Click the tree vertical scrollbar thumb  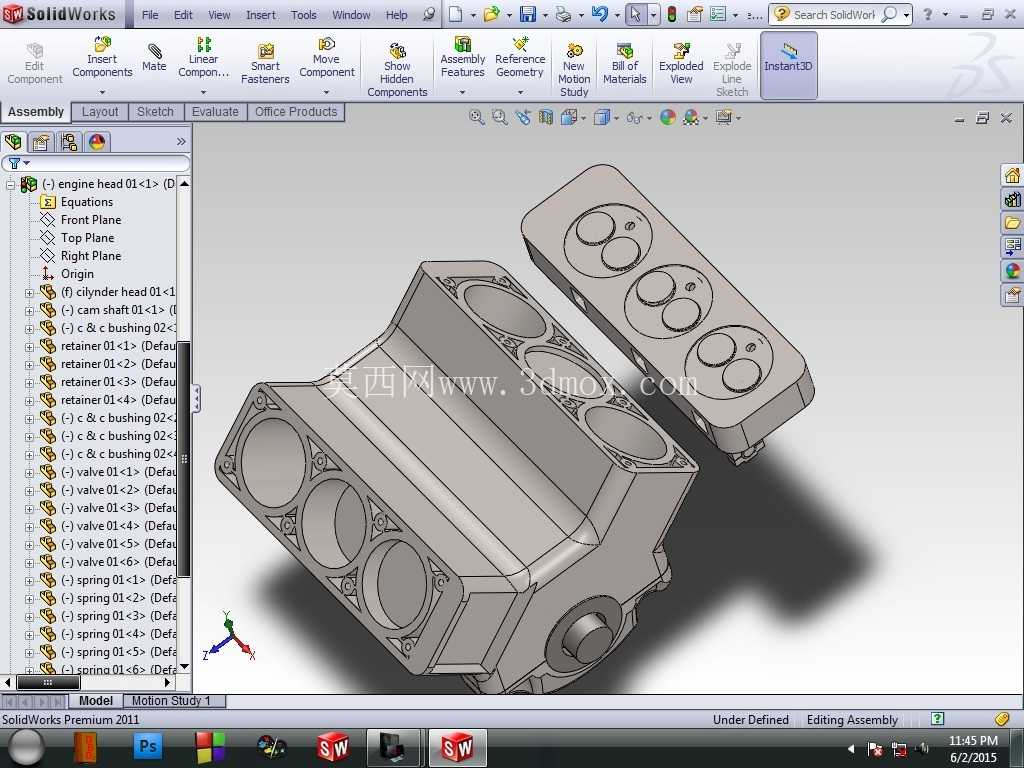tap(184, 459)
